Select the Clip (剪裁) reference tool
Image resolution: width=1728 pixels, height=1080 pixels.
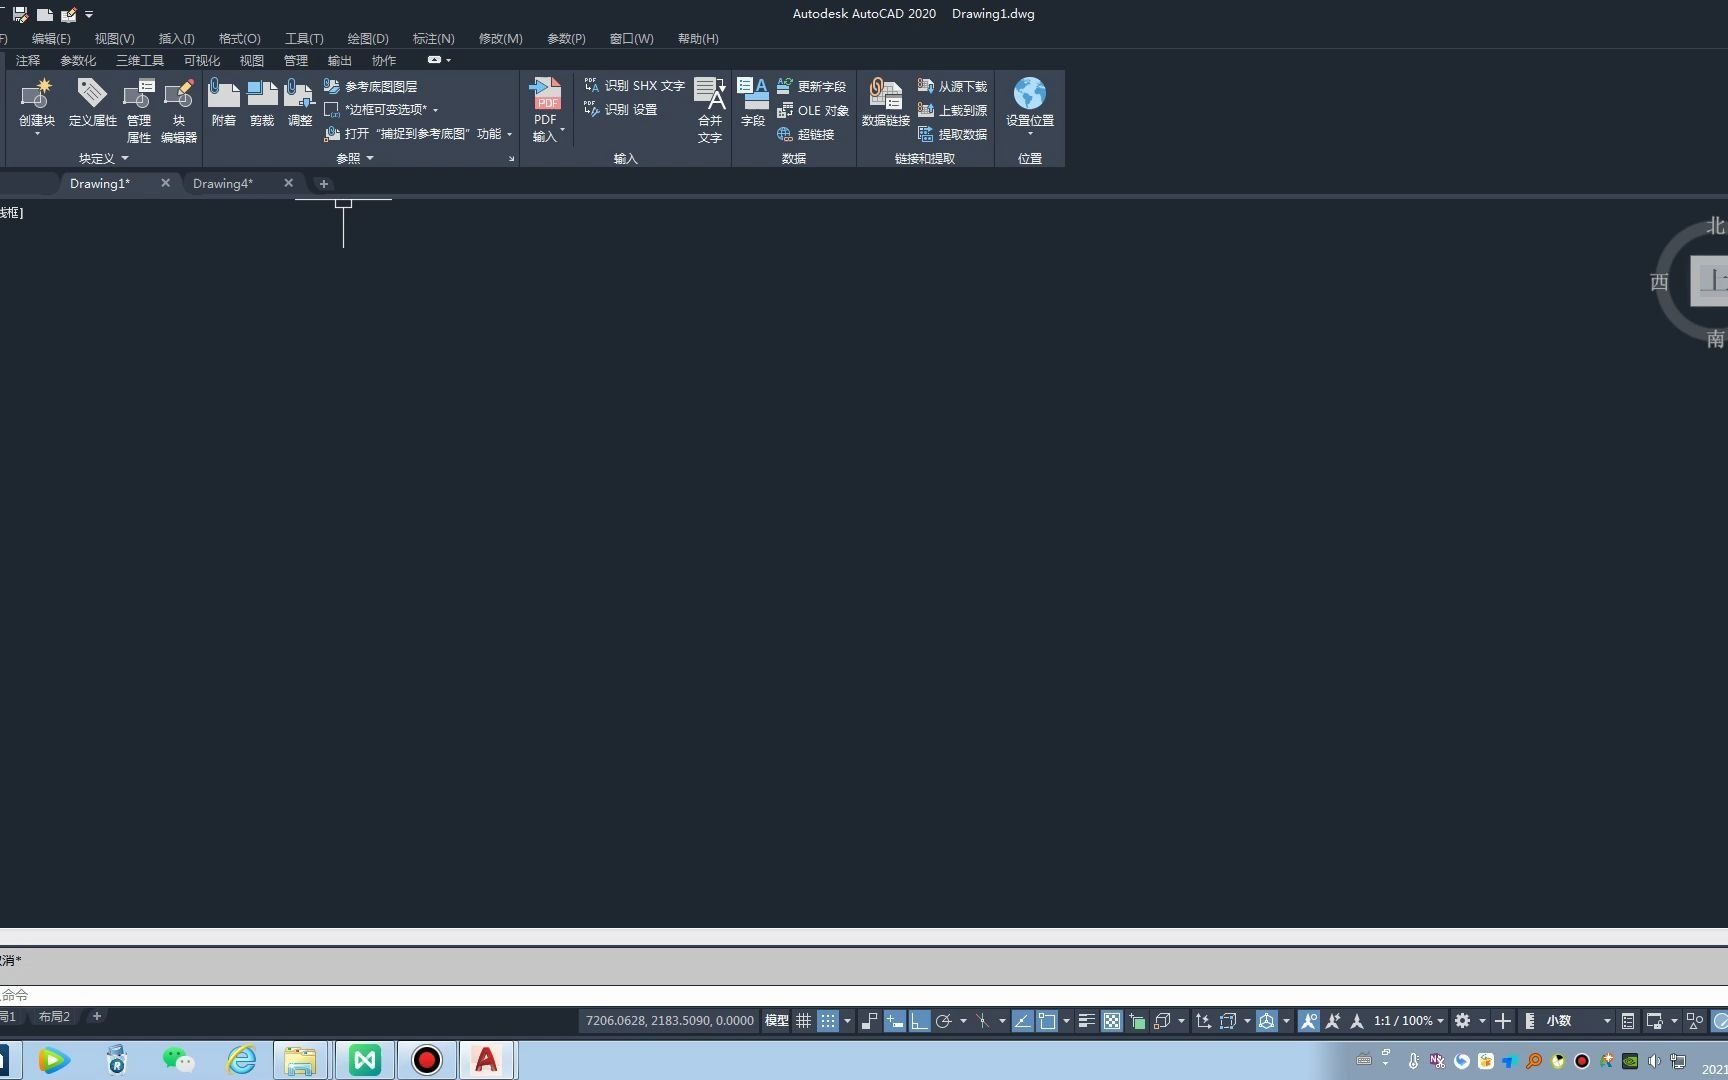(x=262, y=102)
